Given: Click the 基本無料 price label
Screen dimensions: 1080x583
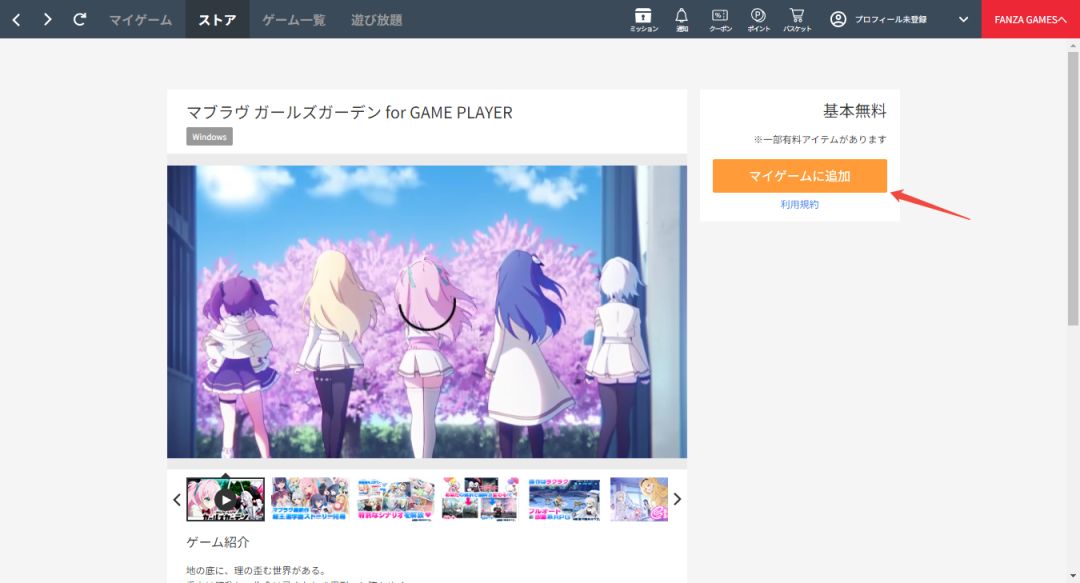Looking at the screenshot, I should click(855, 111).
